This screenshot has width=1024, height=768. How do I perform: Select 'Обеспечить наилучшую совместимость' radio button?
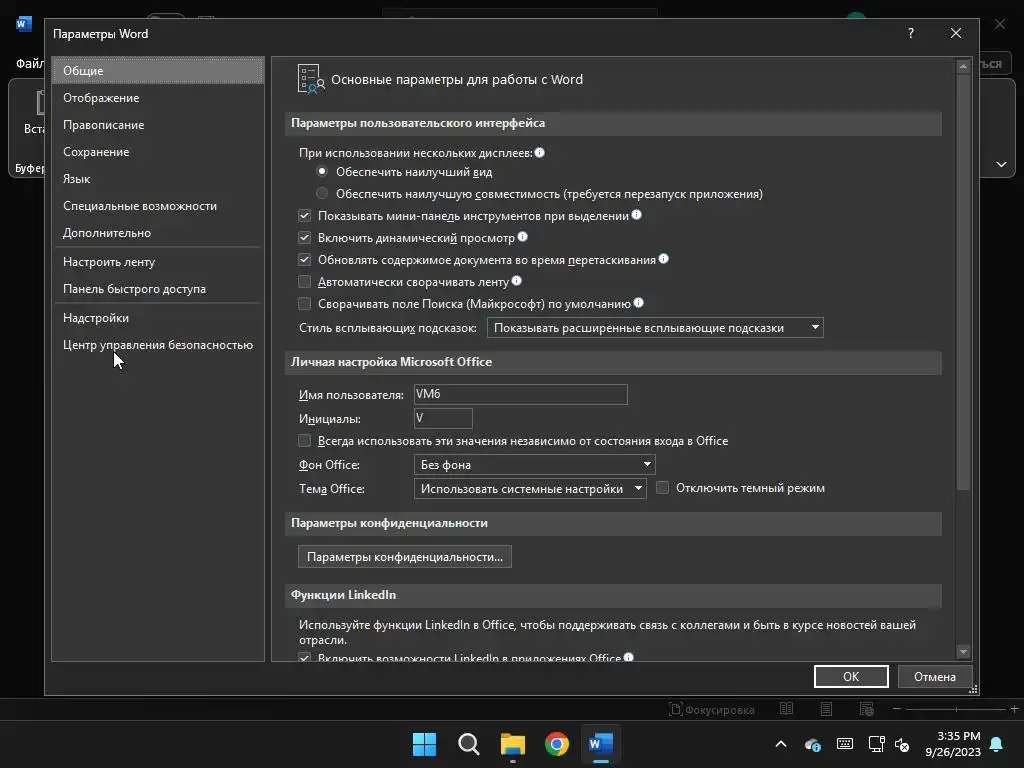322,193
